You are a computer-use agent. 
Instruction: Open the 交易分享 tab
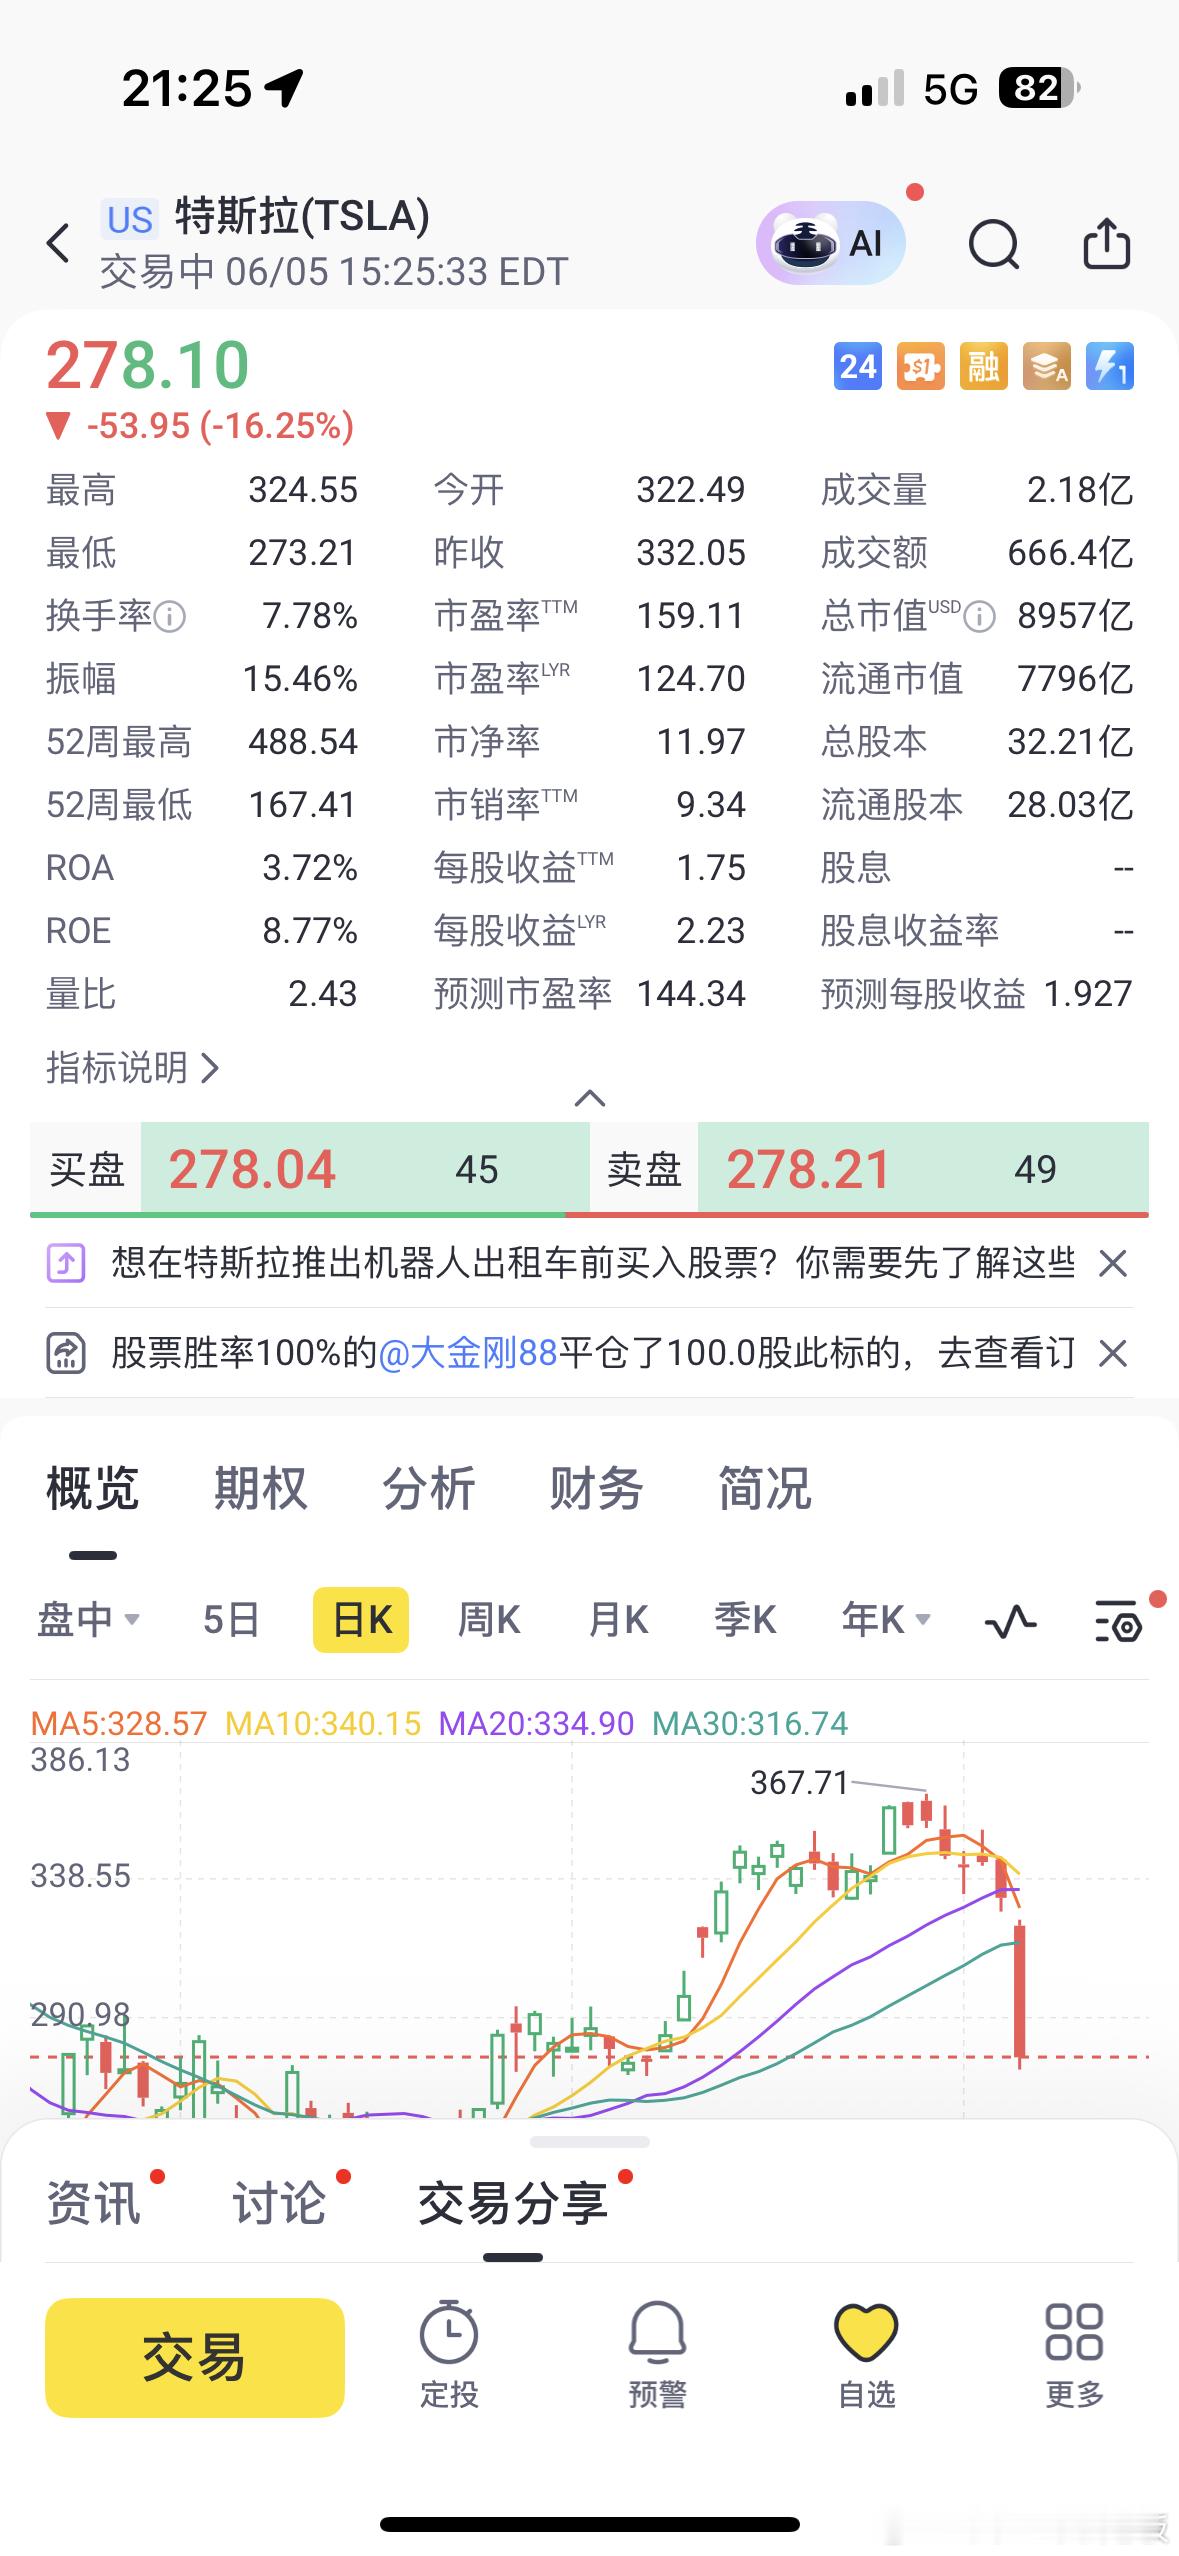pos(513,2203)
